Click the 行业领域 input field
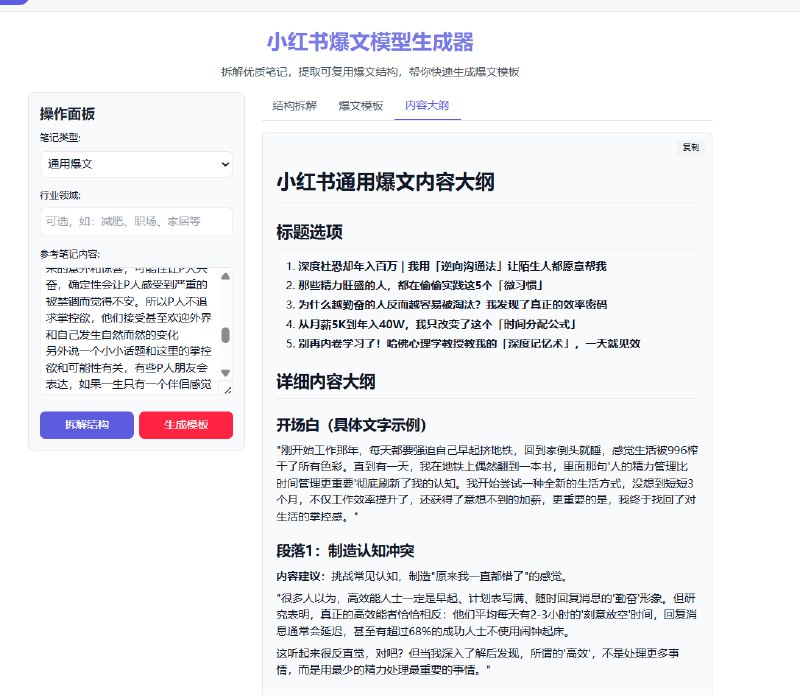The width and height of the screenshot is (800, 695). click(x=136, y=221)
